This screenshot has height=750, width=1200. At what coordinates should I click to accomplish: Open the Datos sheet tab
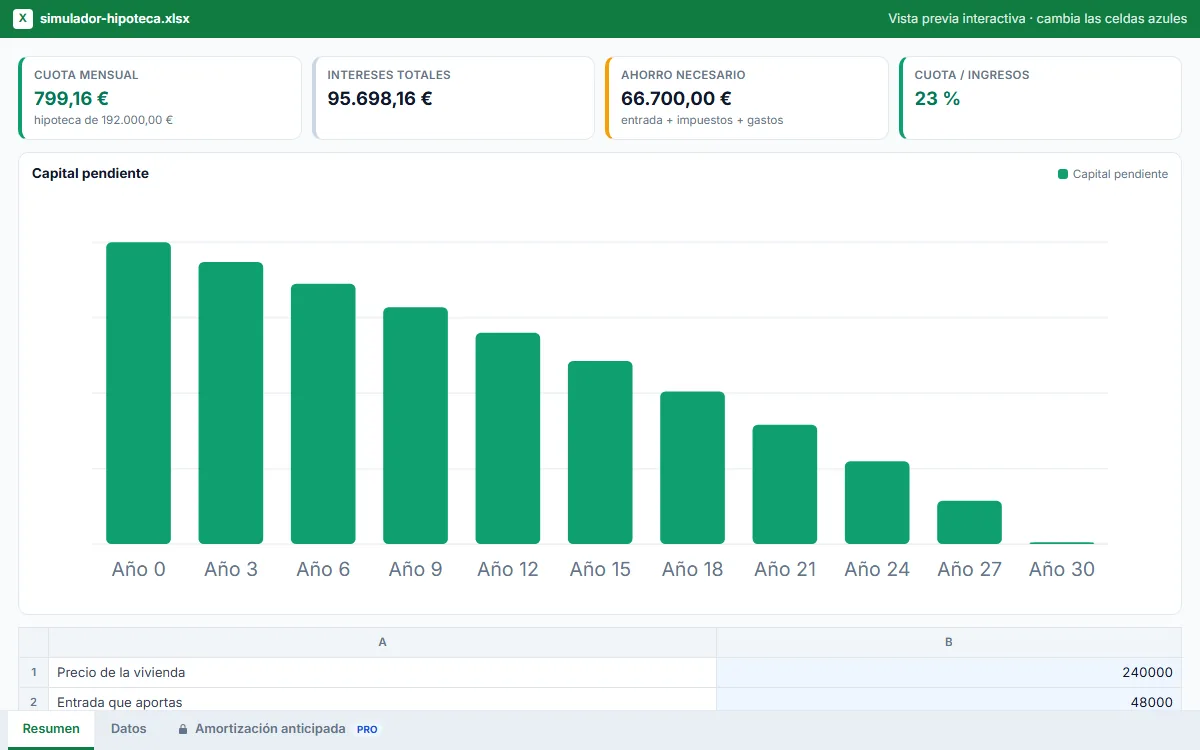(129, 730)
